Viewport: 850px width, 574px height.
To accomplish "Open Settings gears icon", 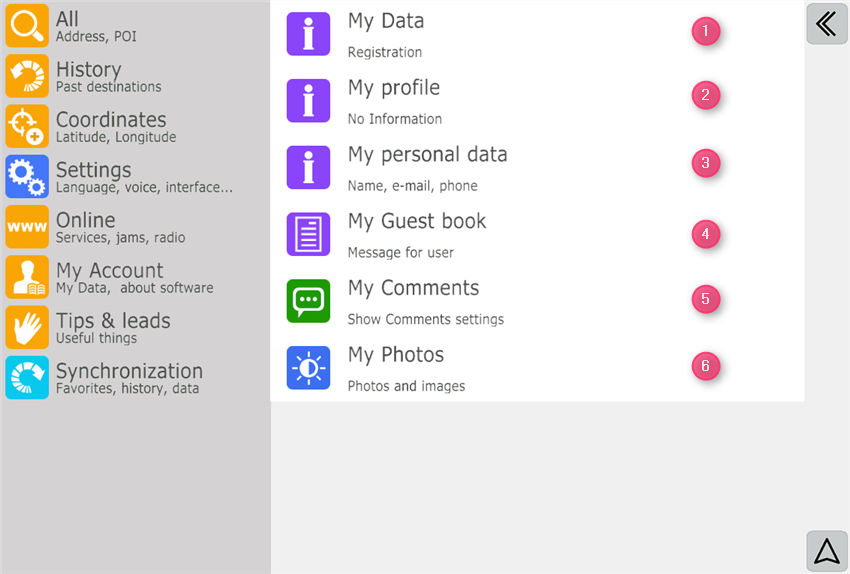I will click(x=27, y=176).
